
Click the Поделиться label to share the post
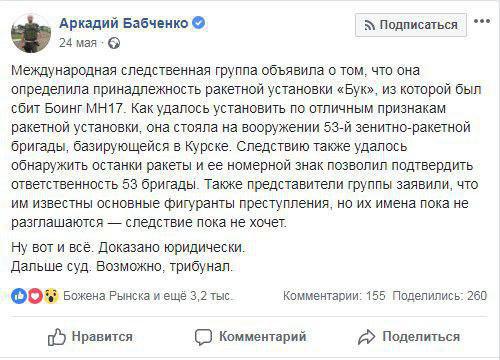421,337
